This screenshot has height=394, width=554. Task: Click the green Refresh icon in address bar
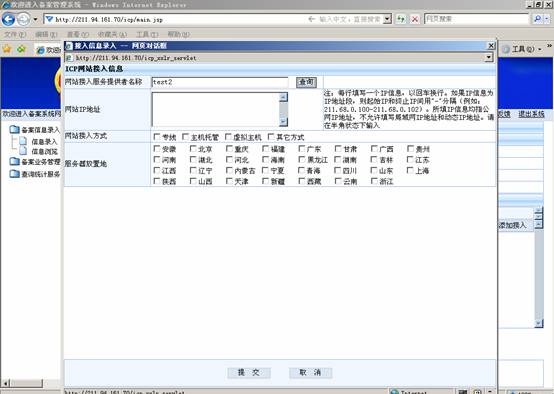[401, 19]
